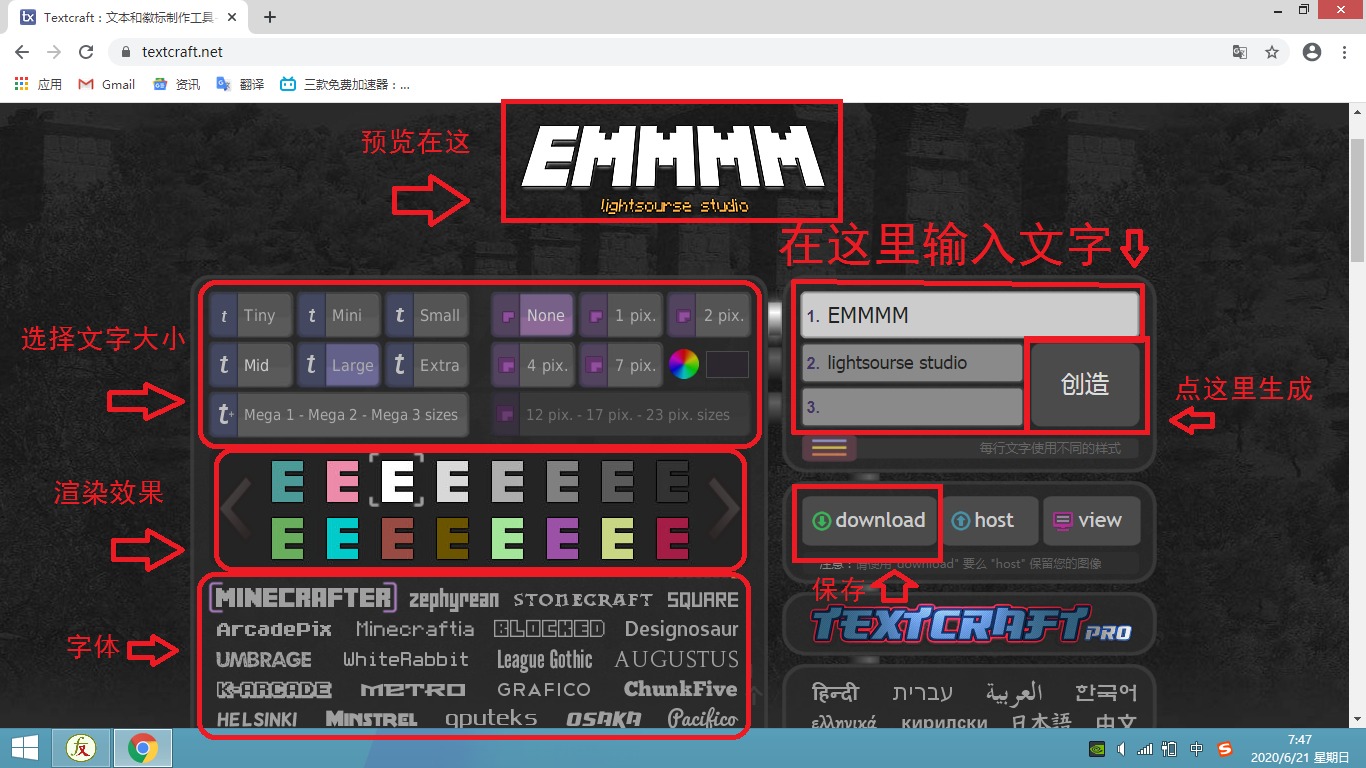Select the Small text size
The image size is (1366, 768).
coord(427,315)
